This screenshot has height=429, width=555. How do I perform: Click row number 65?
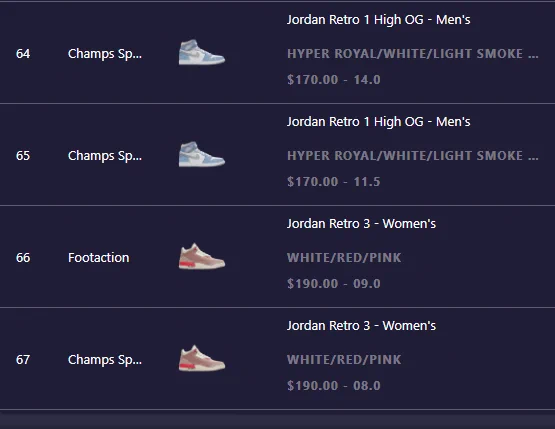click(x=23, y=156)
